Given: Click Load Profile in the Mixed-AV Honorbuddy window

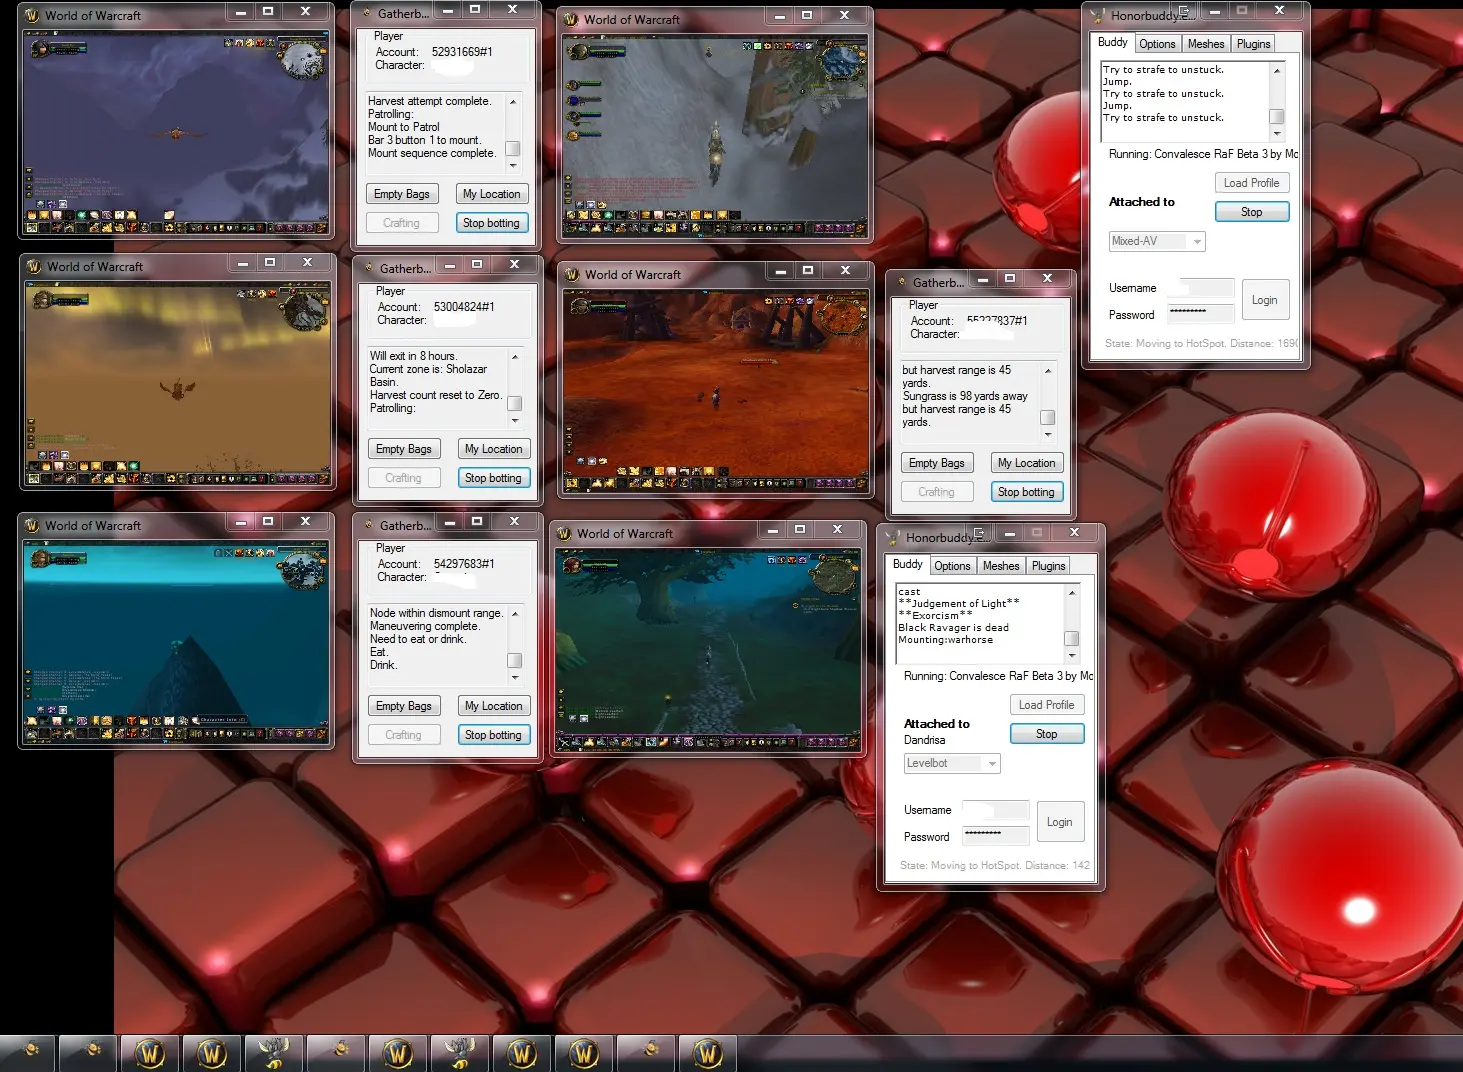Looking at the screenshot, I should [1252, 183].
